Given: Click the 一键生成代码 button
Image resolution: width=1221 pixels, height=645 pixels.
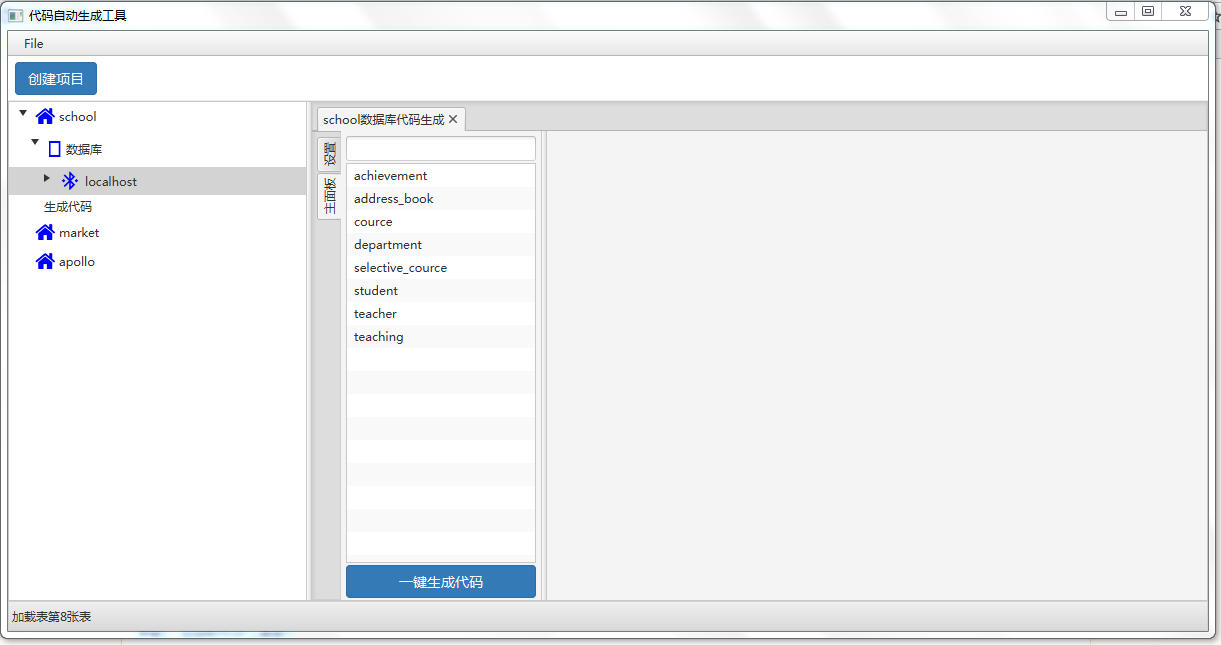Looking at the screenshot, I should 441,582.
